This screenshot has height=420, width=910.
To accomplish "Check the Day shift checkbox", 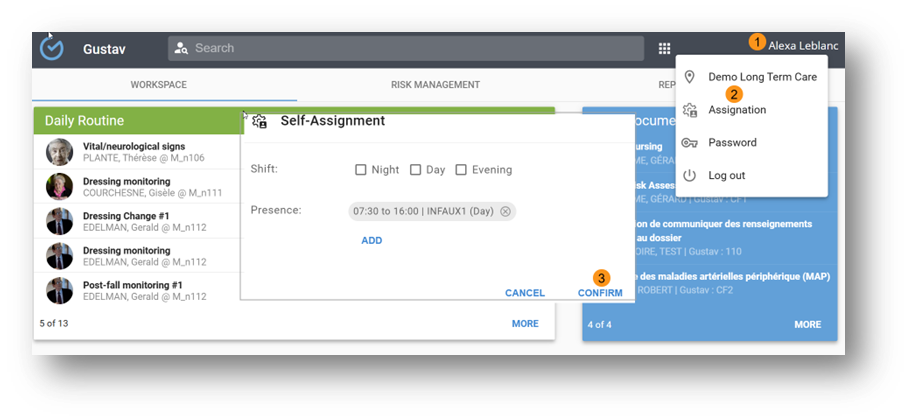I will pyautogui.click(x=415, y=170).
